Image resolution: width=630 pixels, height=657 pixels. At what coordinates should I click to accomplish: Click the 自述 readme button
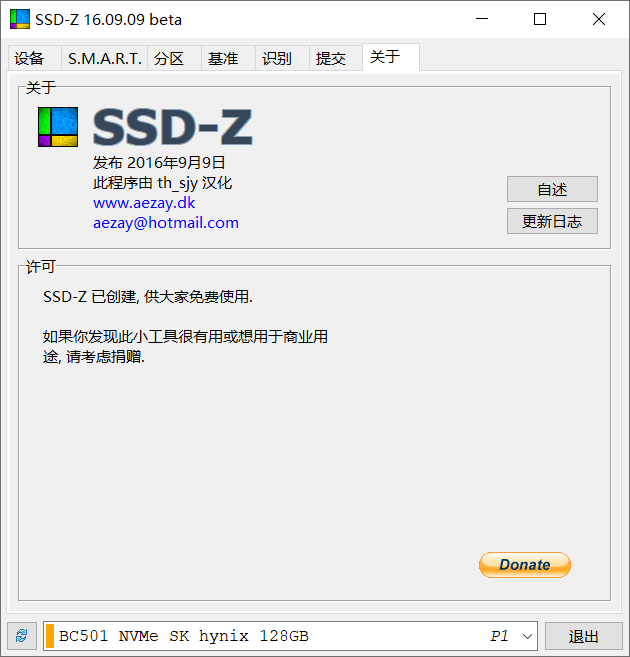552,189
